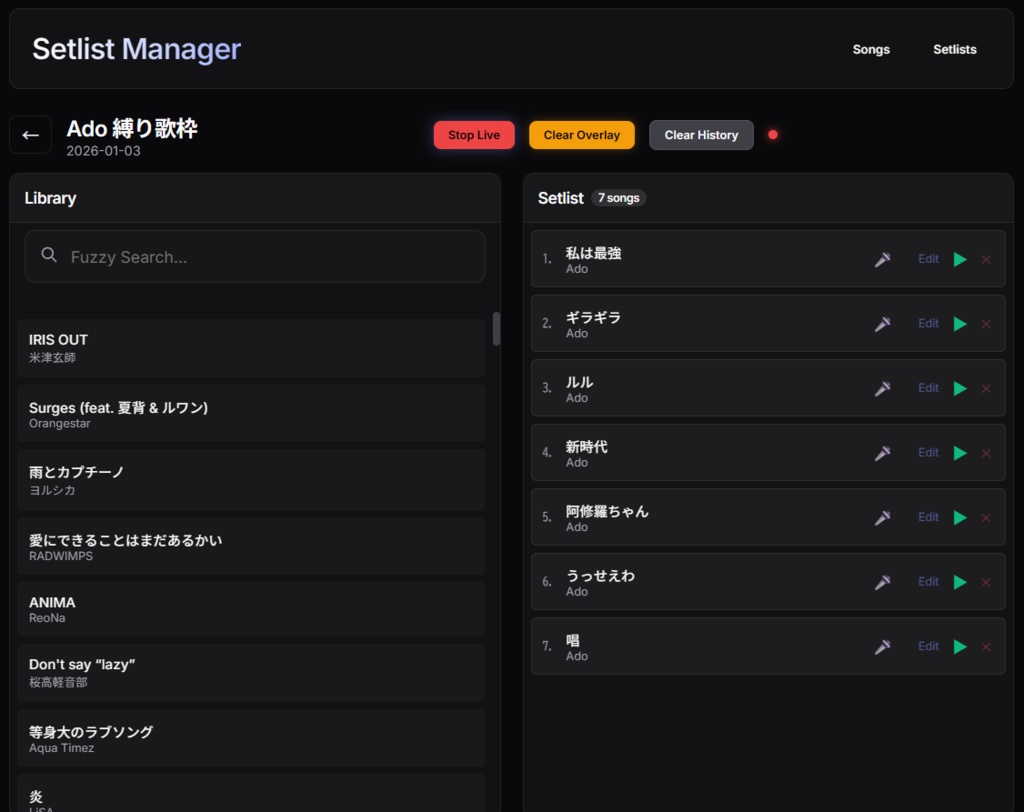Open the Edit dialog for 新時代
Image resolution: width=1024 pixels, height=812 pixels.
928,452
